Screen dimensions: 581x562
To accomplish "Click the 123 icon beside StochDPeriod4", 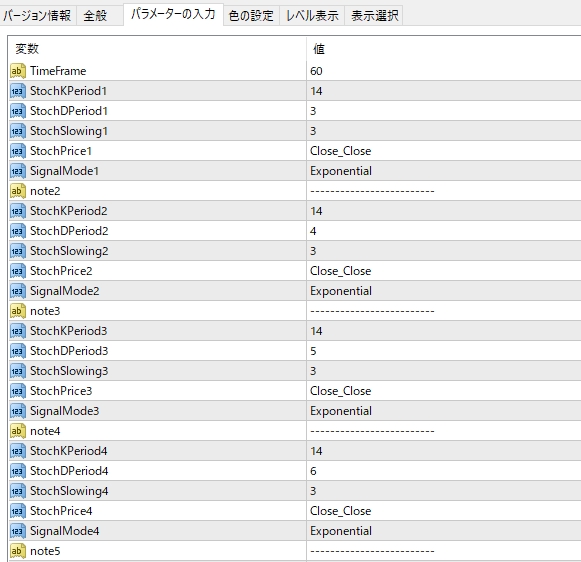I will click(x=18, y=471).
